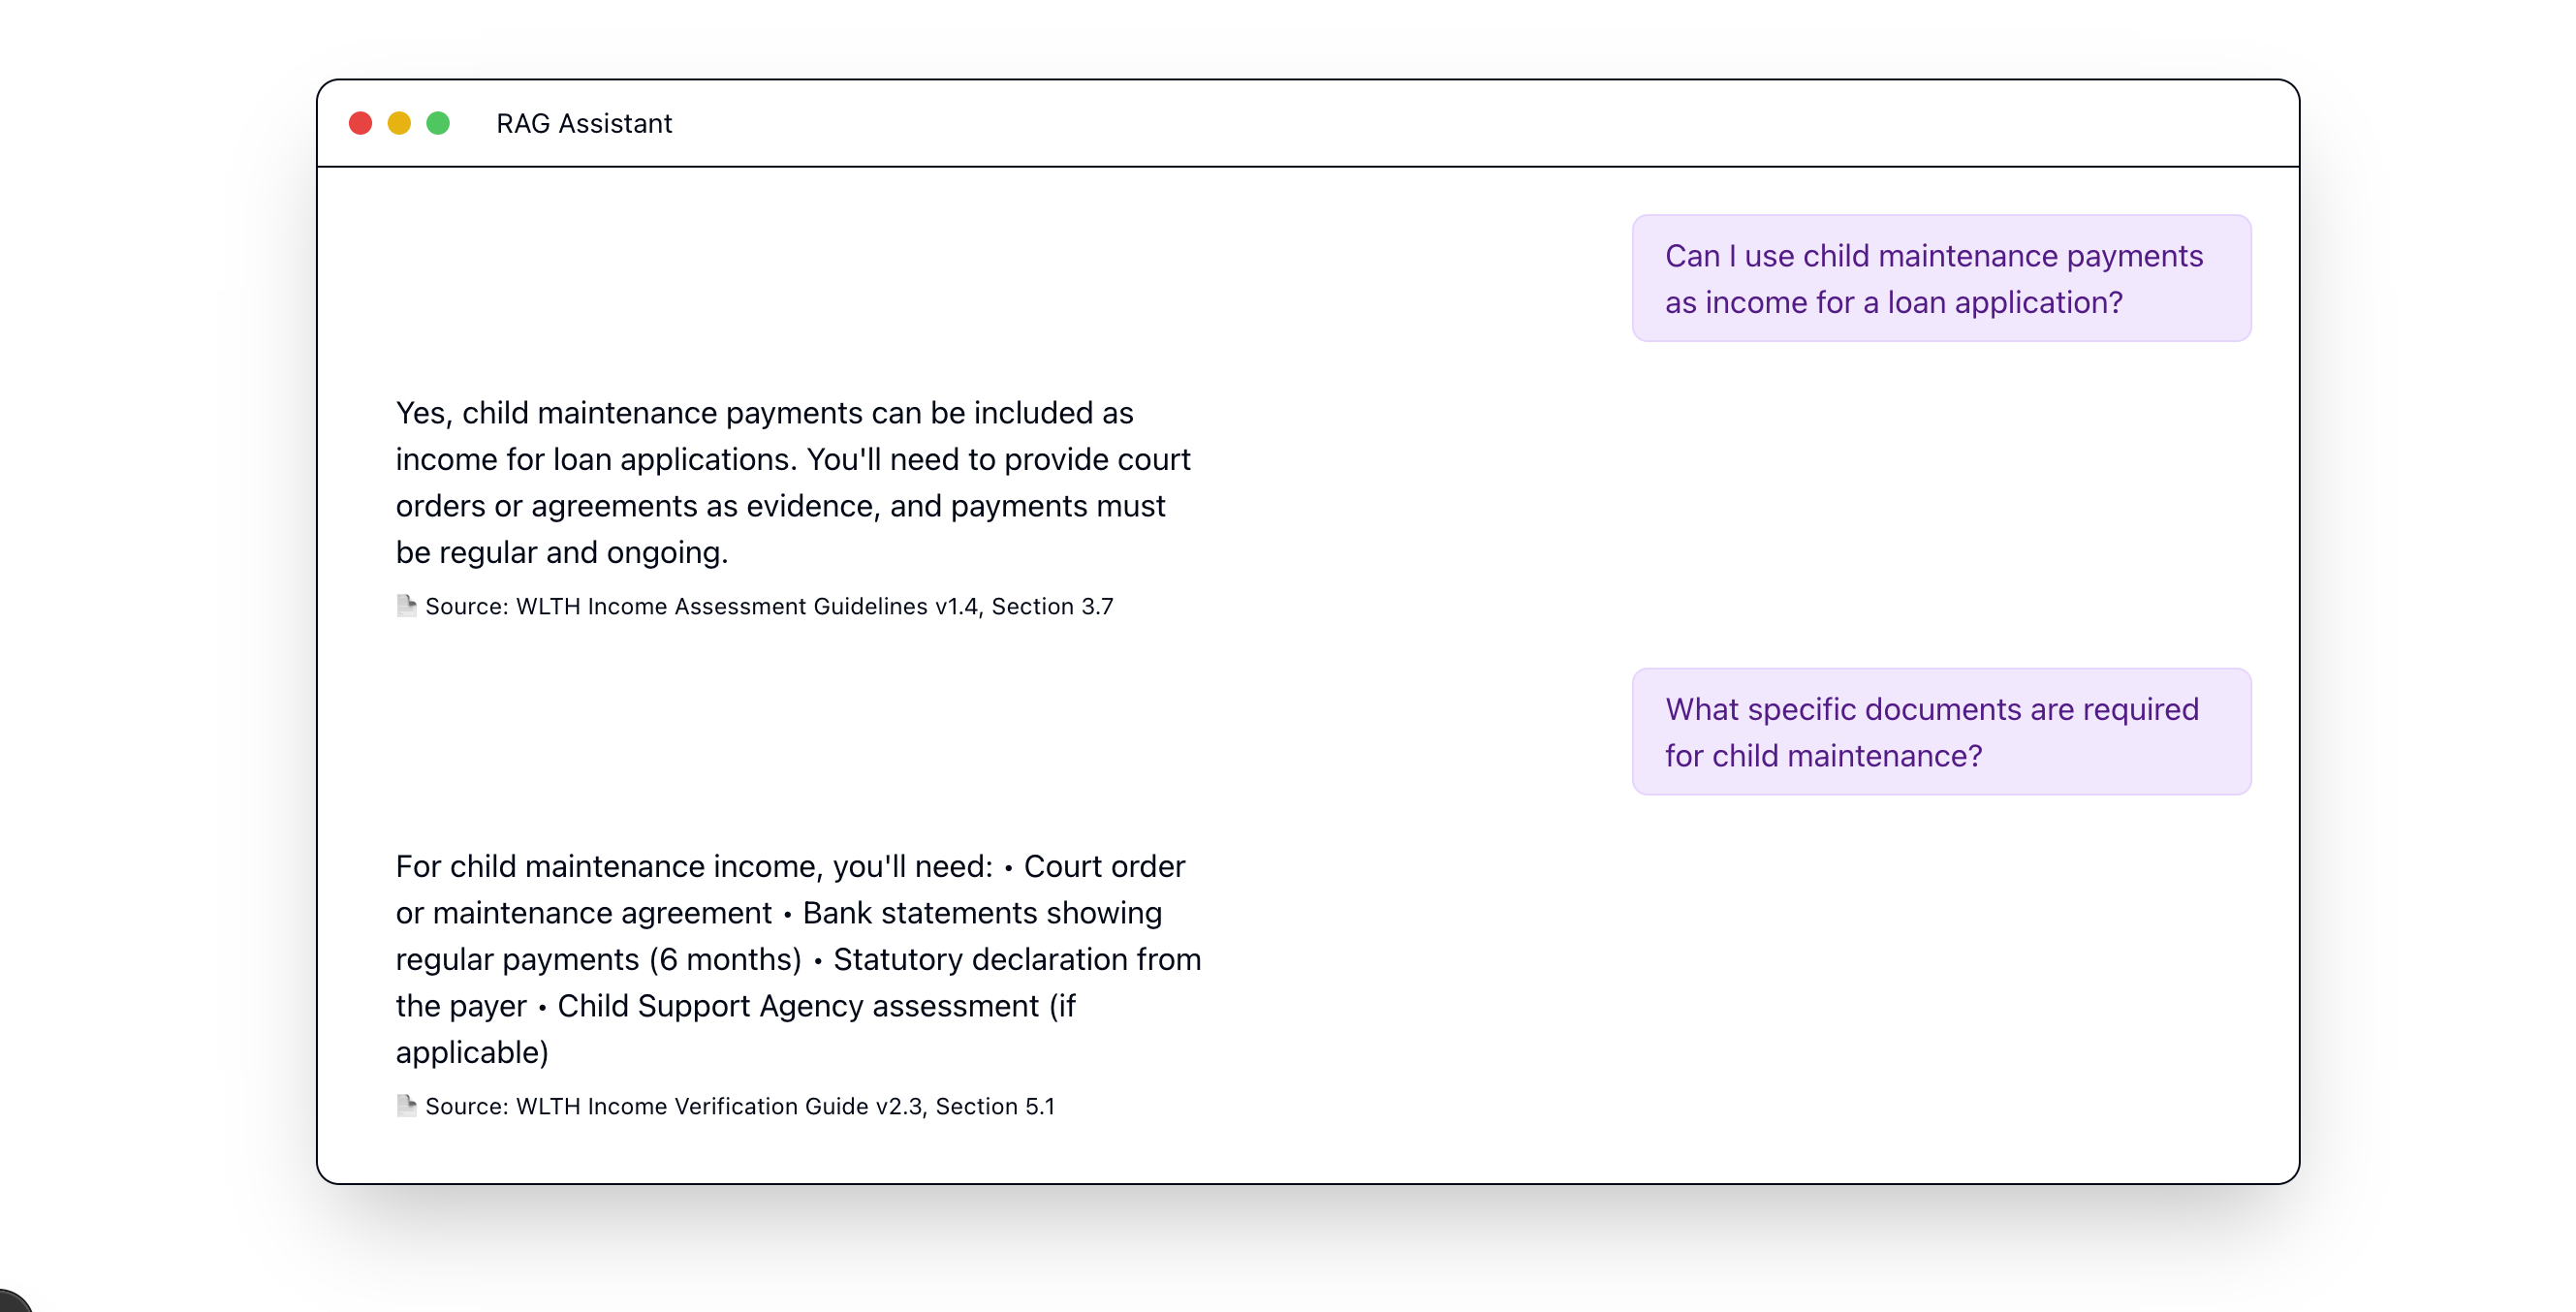Click the 'v1.4' version in first source
The height and width of the screenshot is (1312, 2576).
[956, 606]
